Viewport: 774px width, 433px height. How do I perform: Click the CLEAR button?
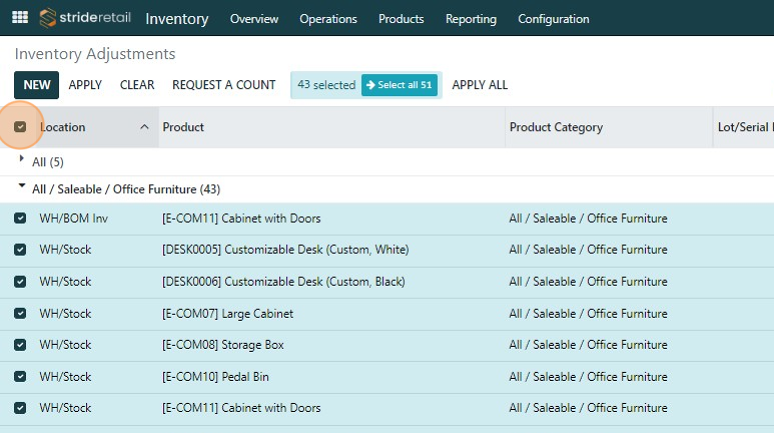click(137, 85)
